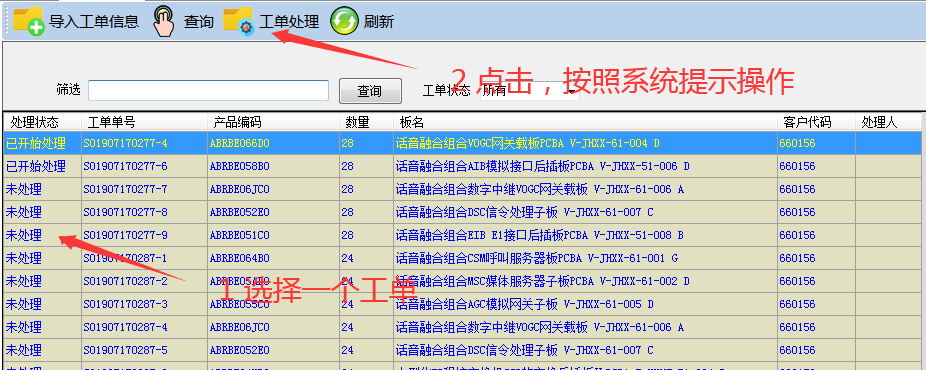Screen dimensions: 926x370
Task: Click the green 刷新 refresh icon
Action: [344, 22]
